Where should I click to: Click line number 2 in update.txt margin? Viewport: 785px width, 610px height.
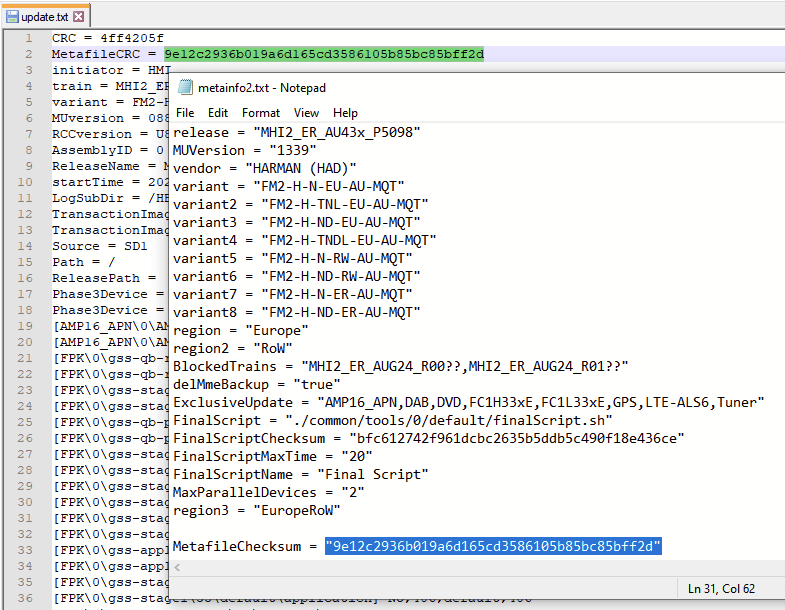(x=29, y=54)
